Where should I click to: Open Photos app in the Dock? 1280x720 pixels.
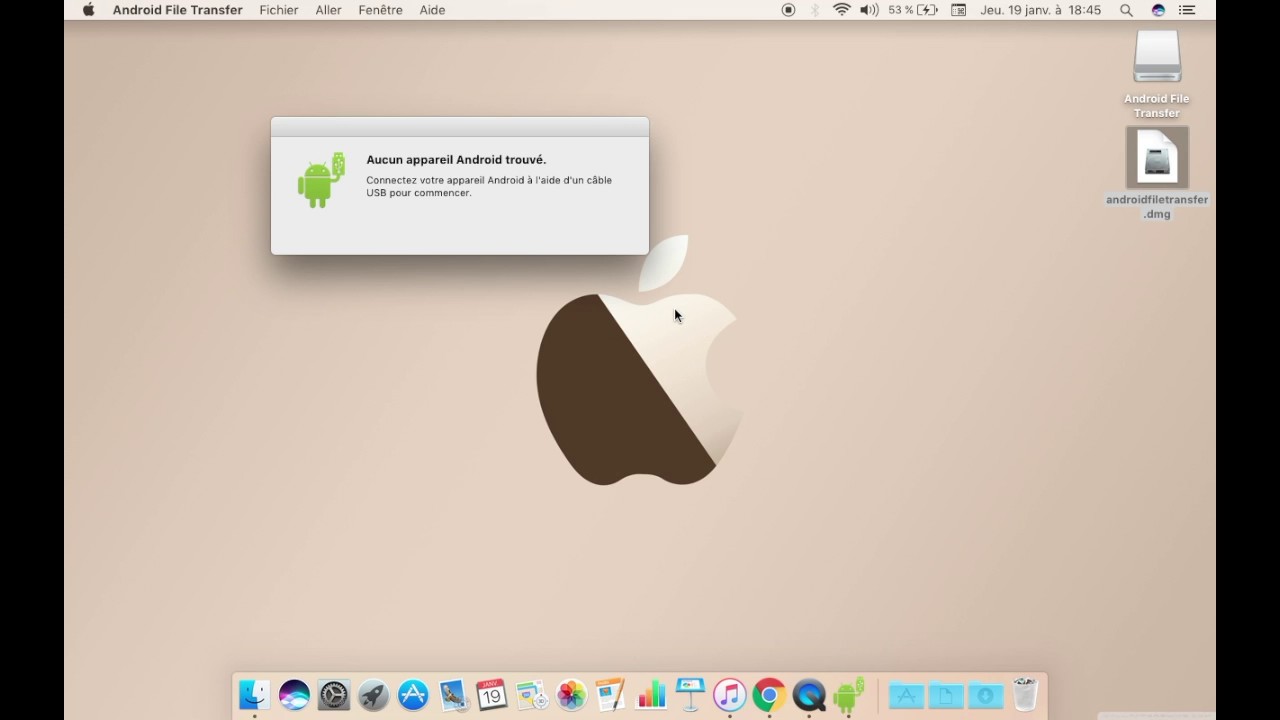click(x=571, y=694)
